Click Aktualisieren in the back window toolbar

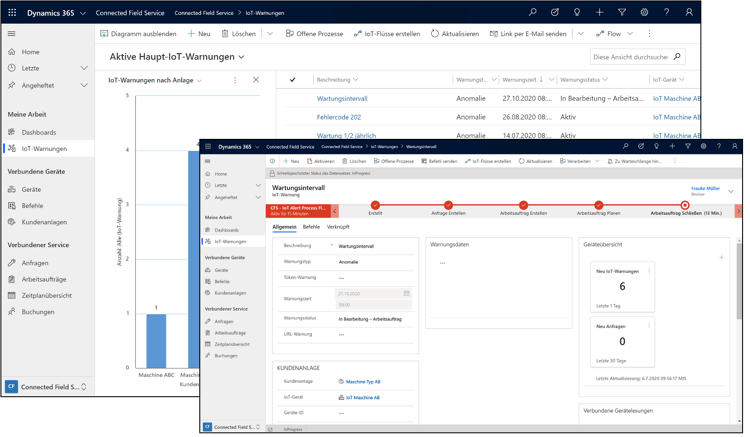point(455,34)
